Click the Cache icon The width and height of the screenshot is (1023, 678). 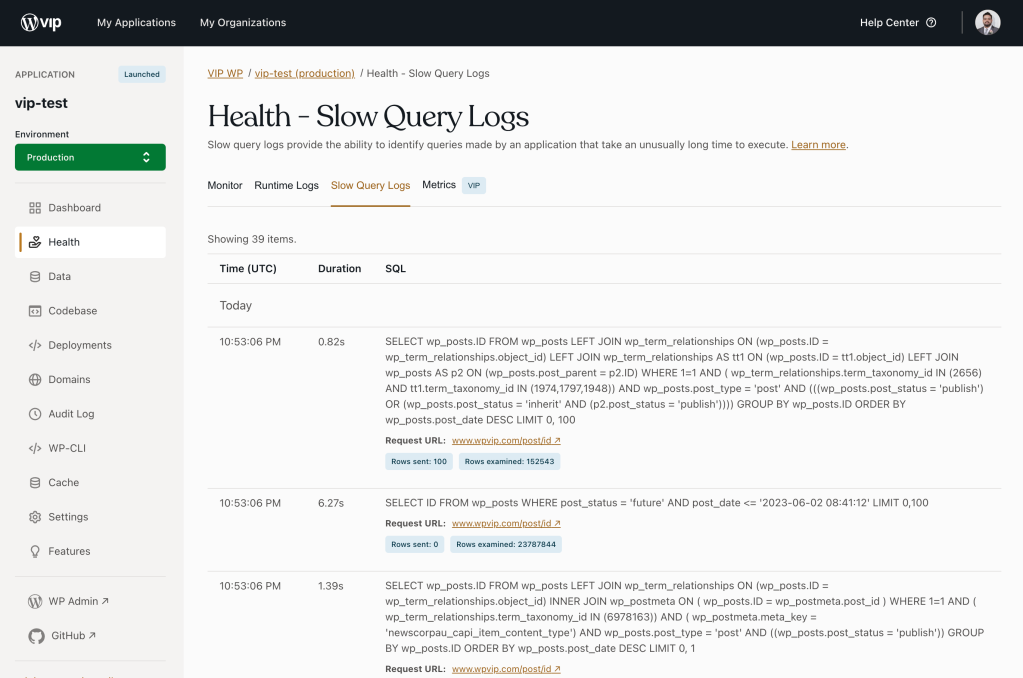click(x=35, y=483)
